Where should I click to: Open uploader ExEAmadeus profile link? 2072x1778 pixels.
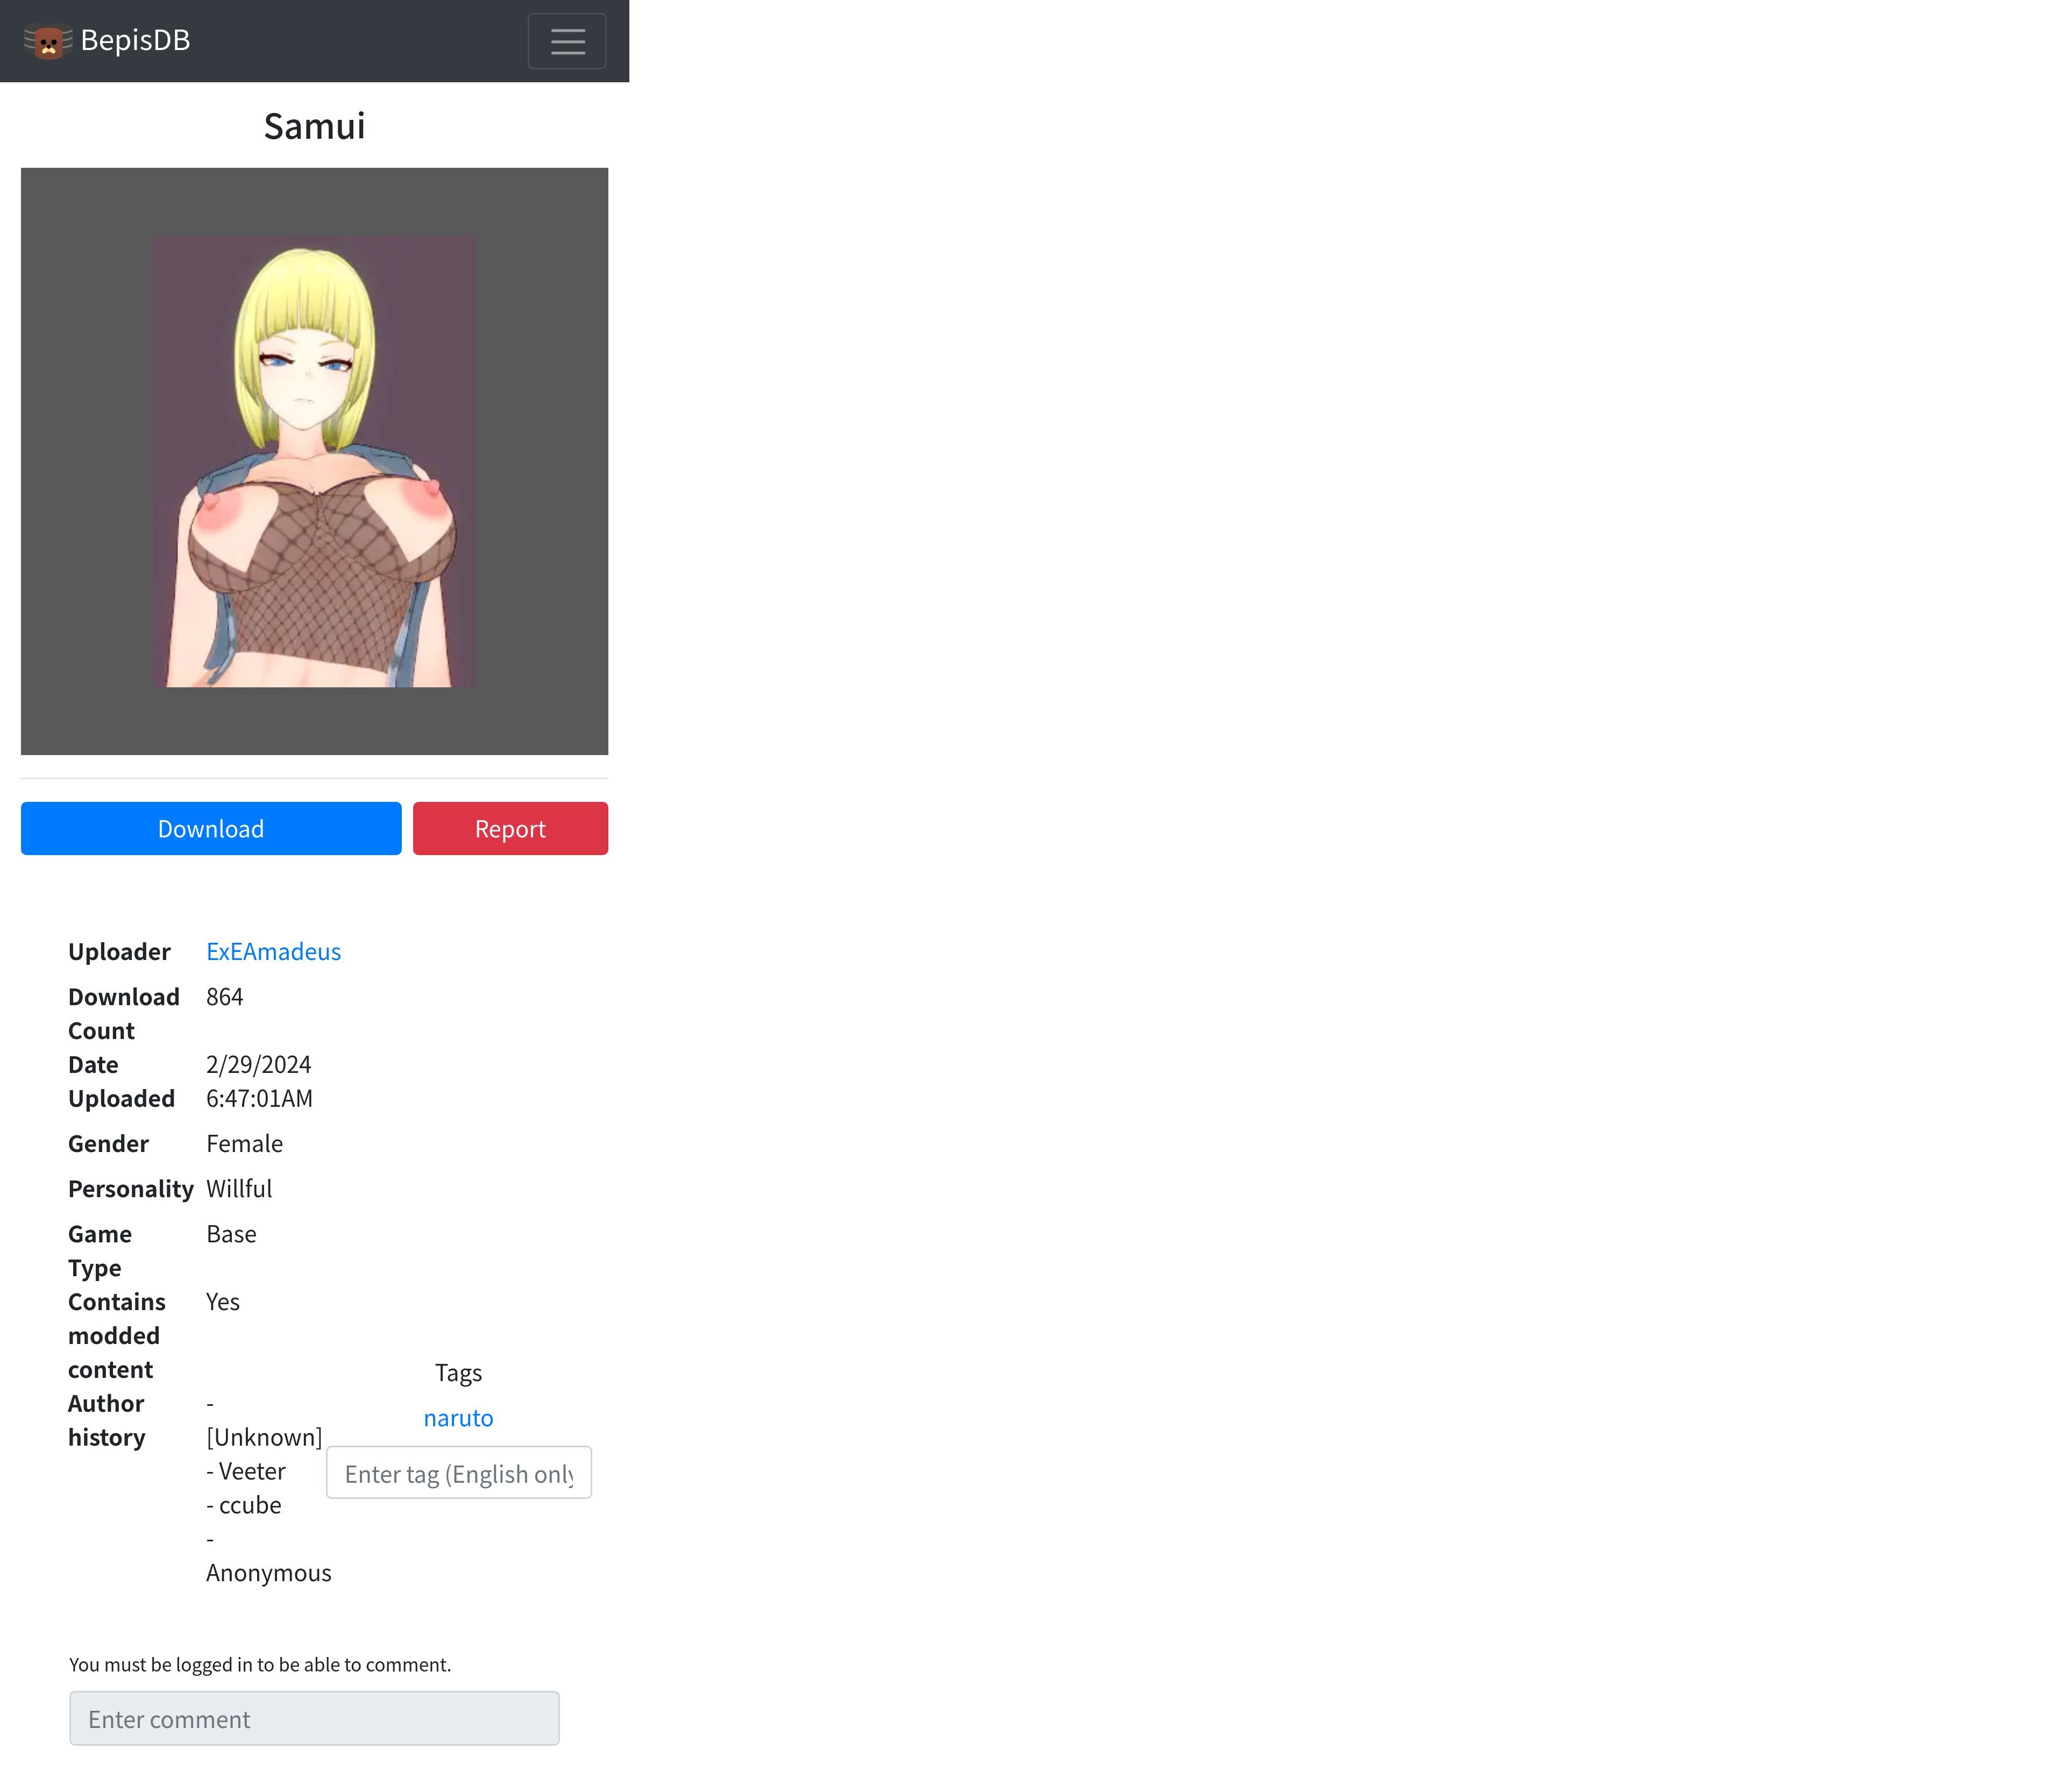click(273, 951)
